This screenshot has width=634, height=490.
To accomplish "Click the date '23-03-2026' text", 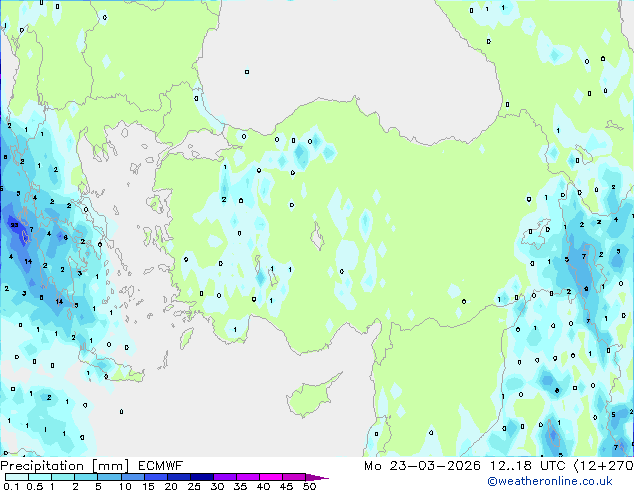I will point(435,466).
